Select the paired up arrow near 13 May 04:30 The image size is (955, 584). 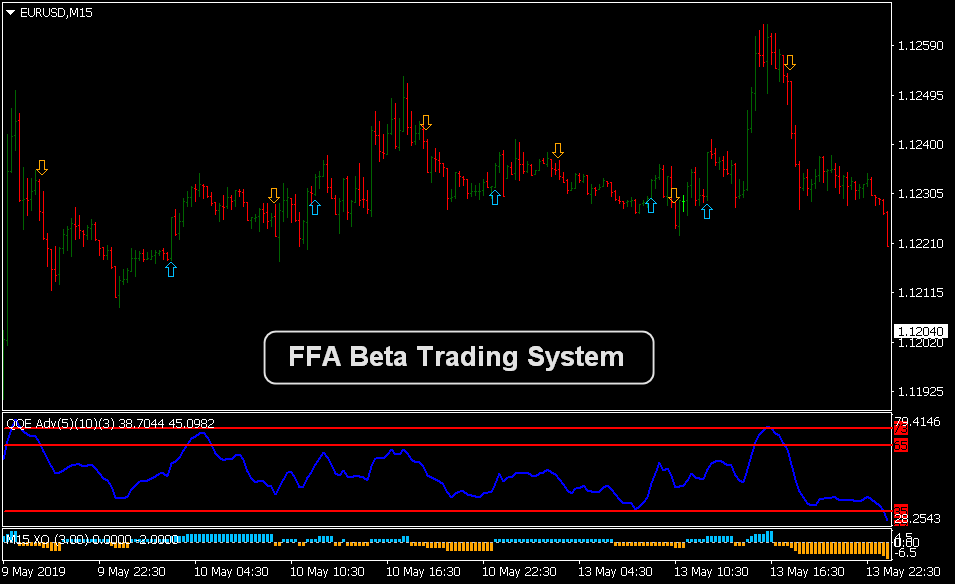click(651, 206)
